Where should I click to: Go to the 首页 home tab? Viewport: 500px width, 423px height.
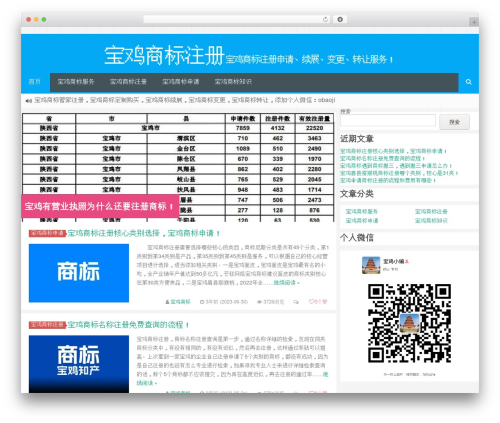35,82
